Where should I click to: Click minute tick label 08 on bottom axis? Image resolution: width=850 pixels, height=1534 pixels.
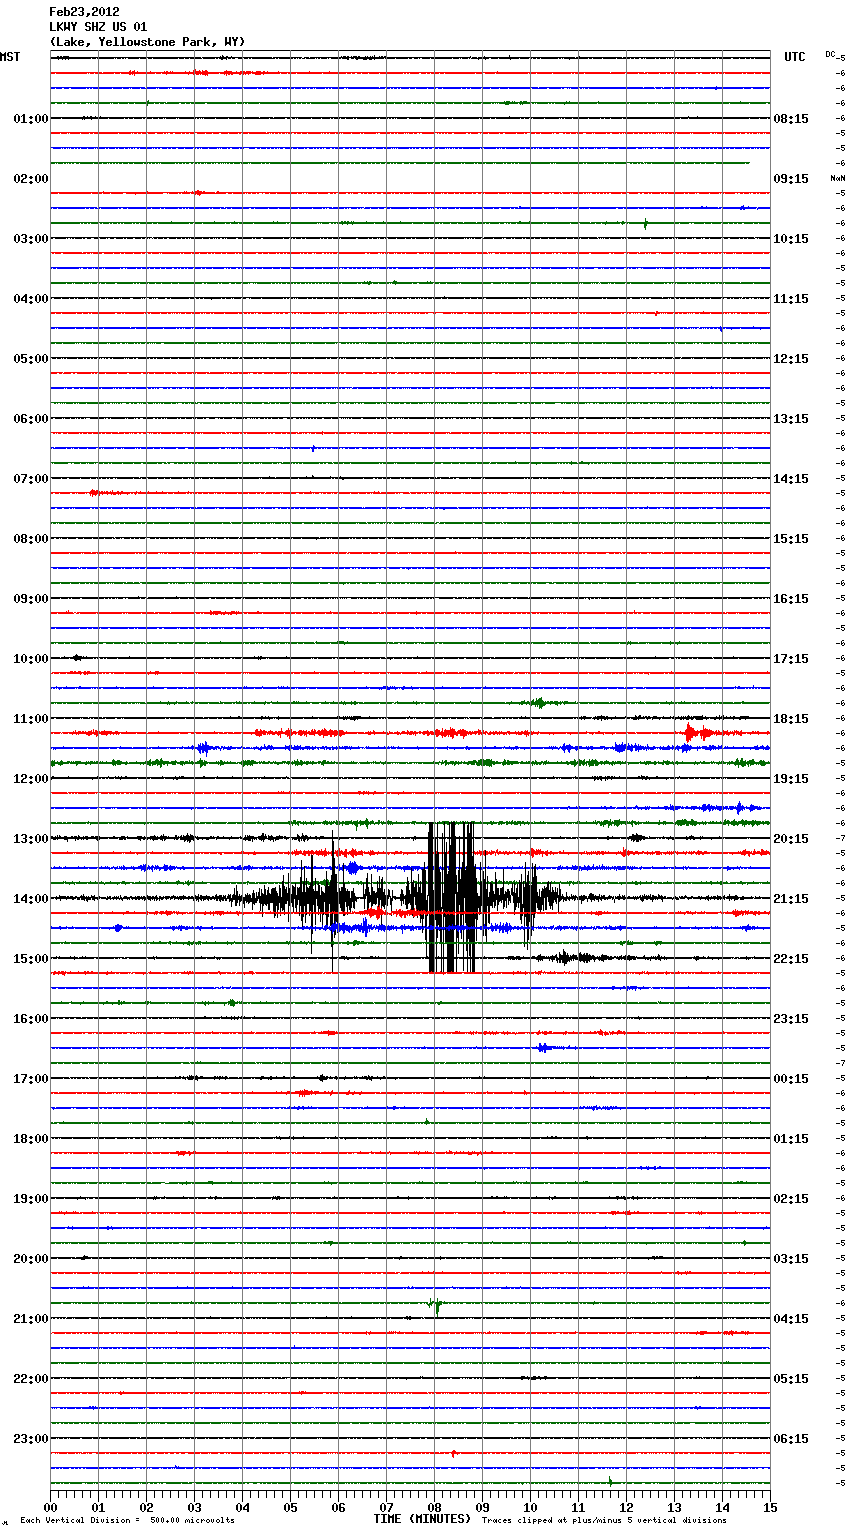click(434, 1507)
